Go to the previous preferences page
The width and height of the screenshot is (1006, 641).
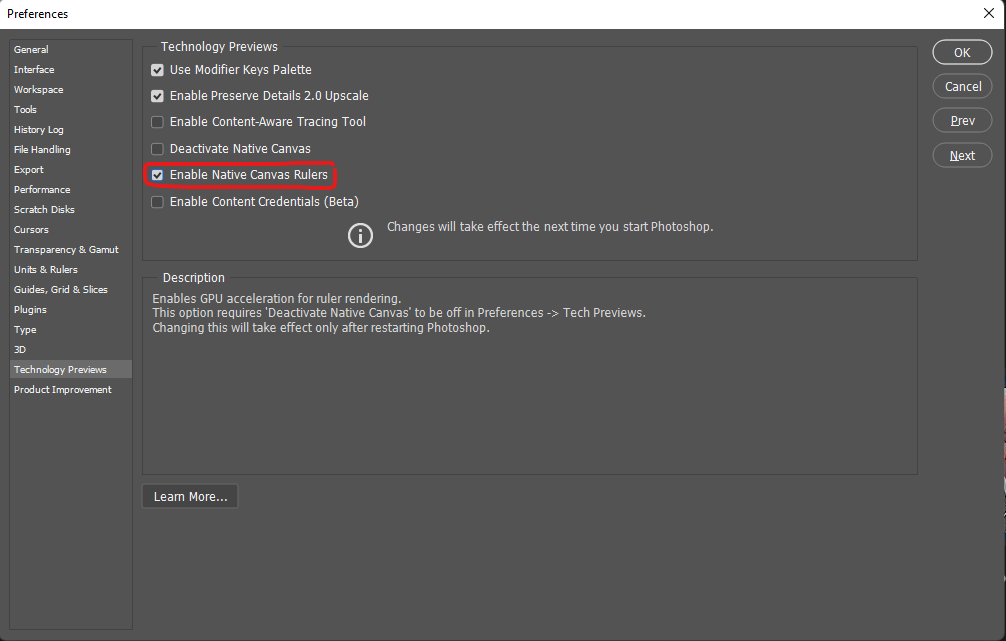pos(961,120)
